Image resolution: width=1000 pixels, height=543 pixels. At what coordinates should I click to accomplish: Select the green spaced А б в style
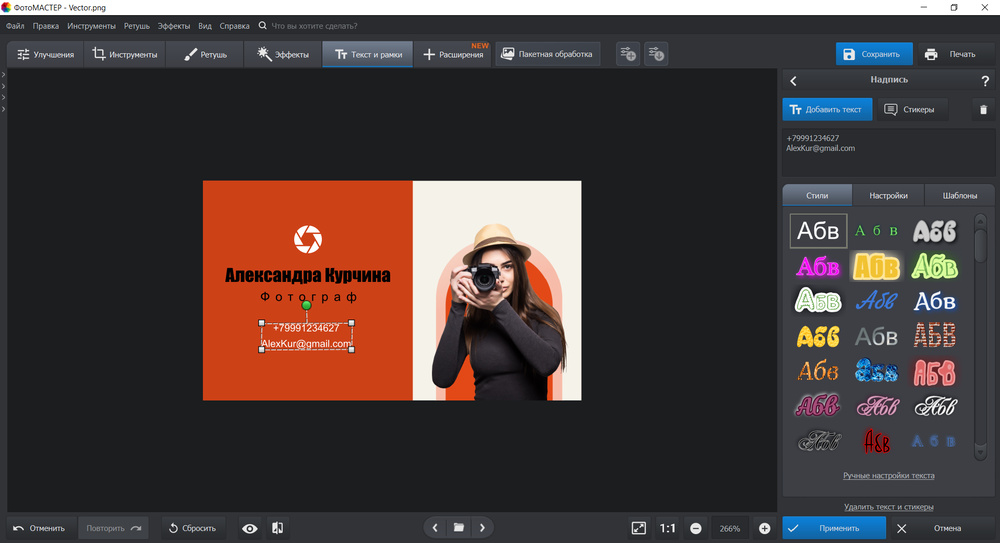pyautogui.click(x=876, y=230)
